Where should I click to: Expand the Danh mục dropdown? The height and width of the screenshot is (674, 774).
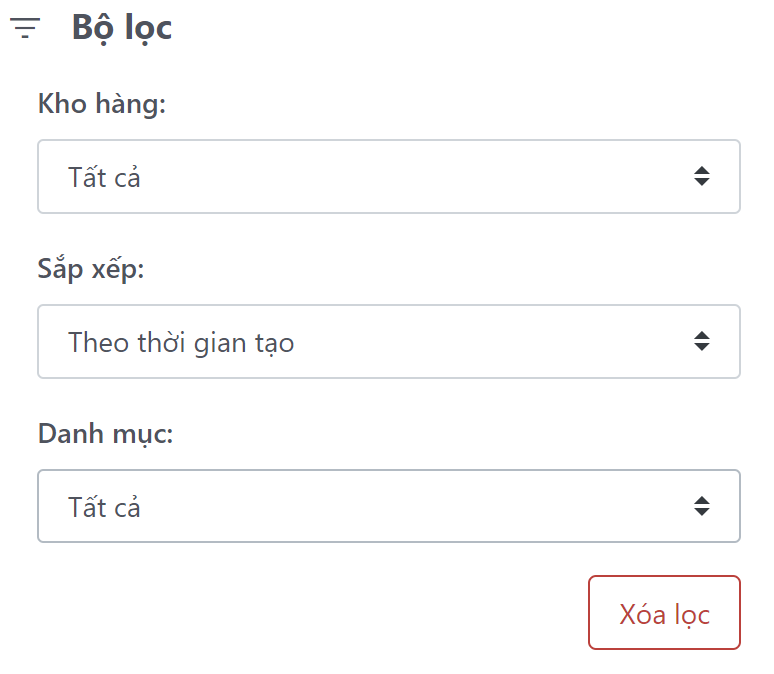[388, 507]
